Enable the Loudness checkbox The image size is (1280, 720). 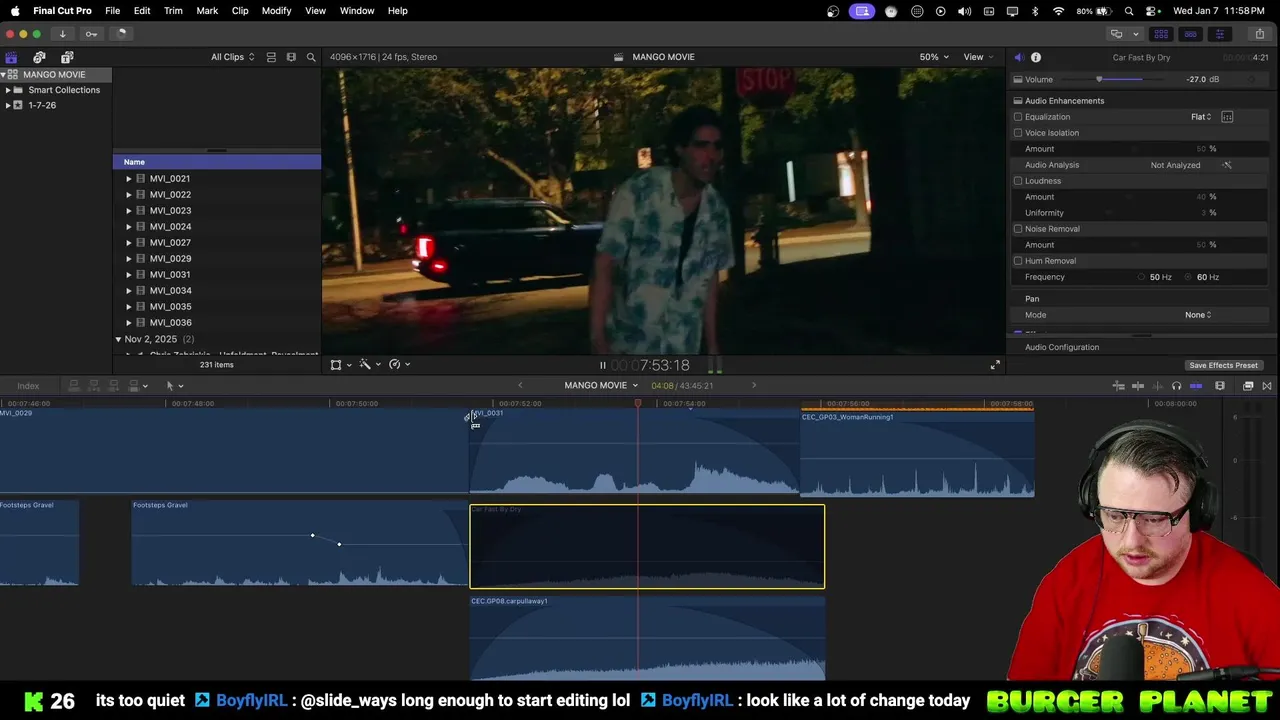[x=1018, y=181]
